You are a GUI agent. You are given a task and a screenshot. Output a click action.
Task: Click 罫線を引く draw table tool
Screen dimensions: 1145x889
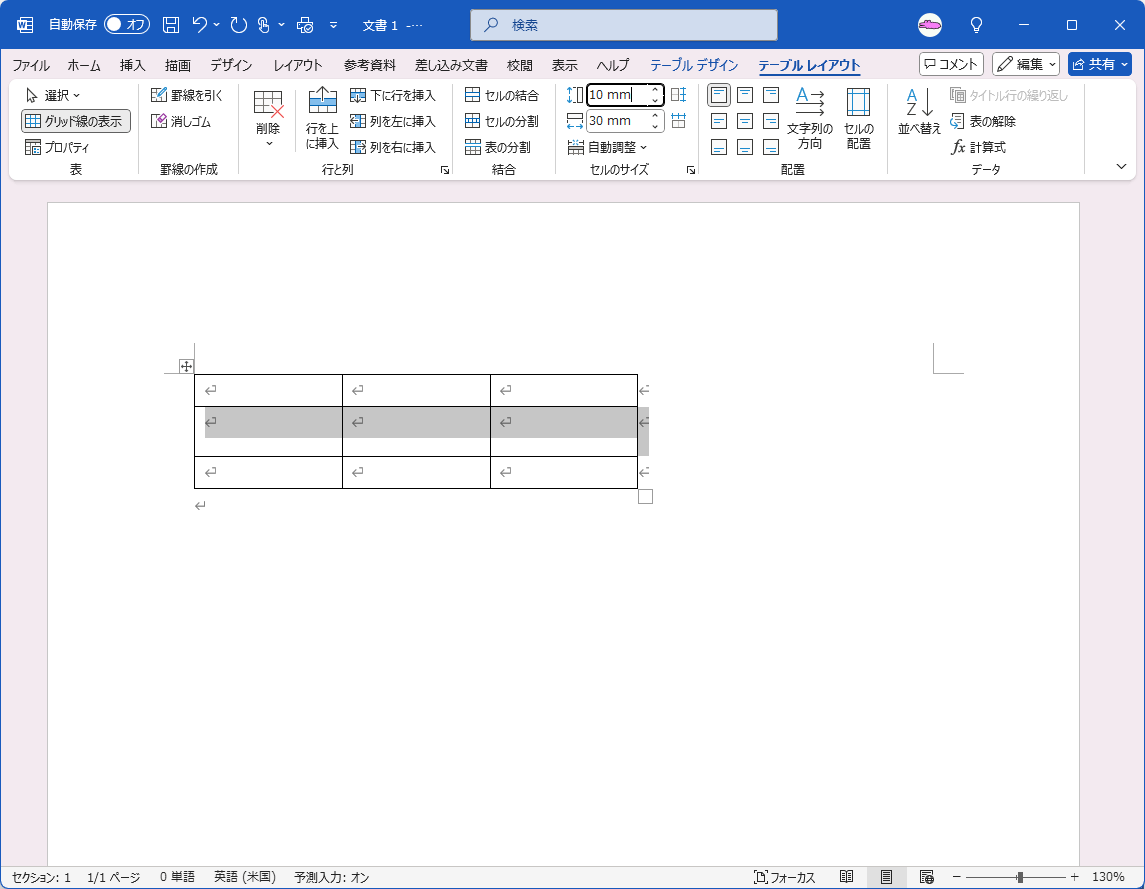[x=186, y=95]
